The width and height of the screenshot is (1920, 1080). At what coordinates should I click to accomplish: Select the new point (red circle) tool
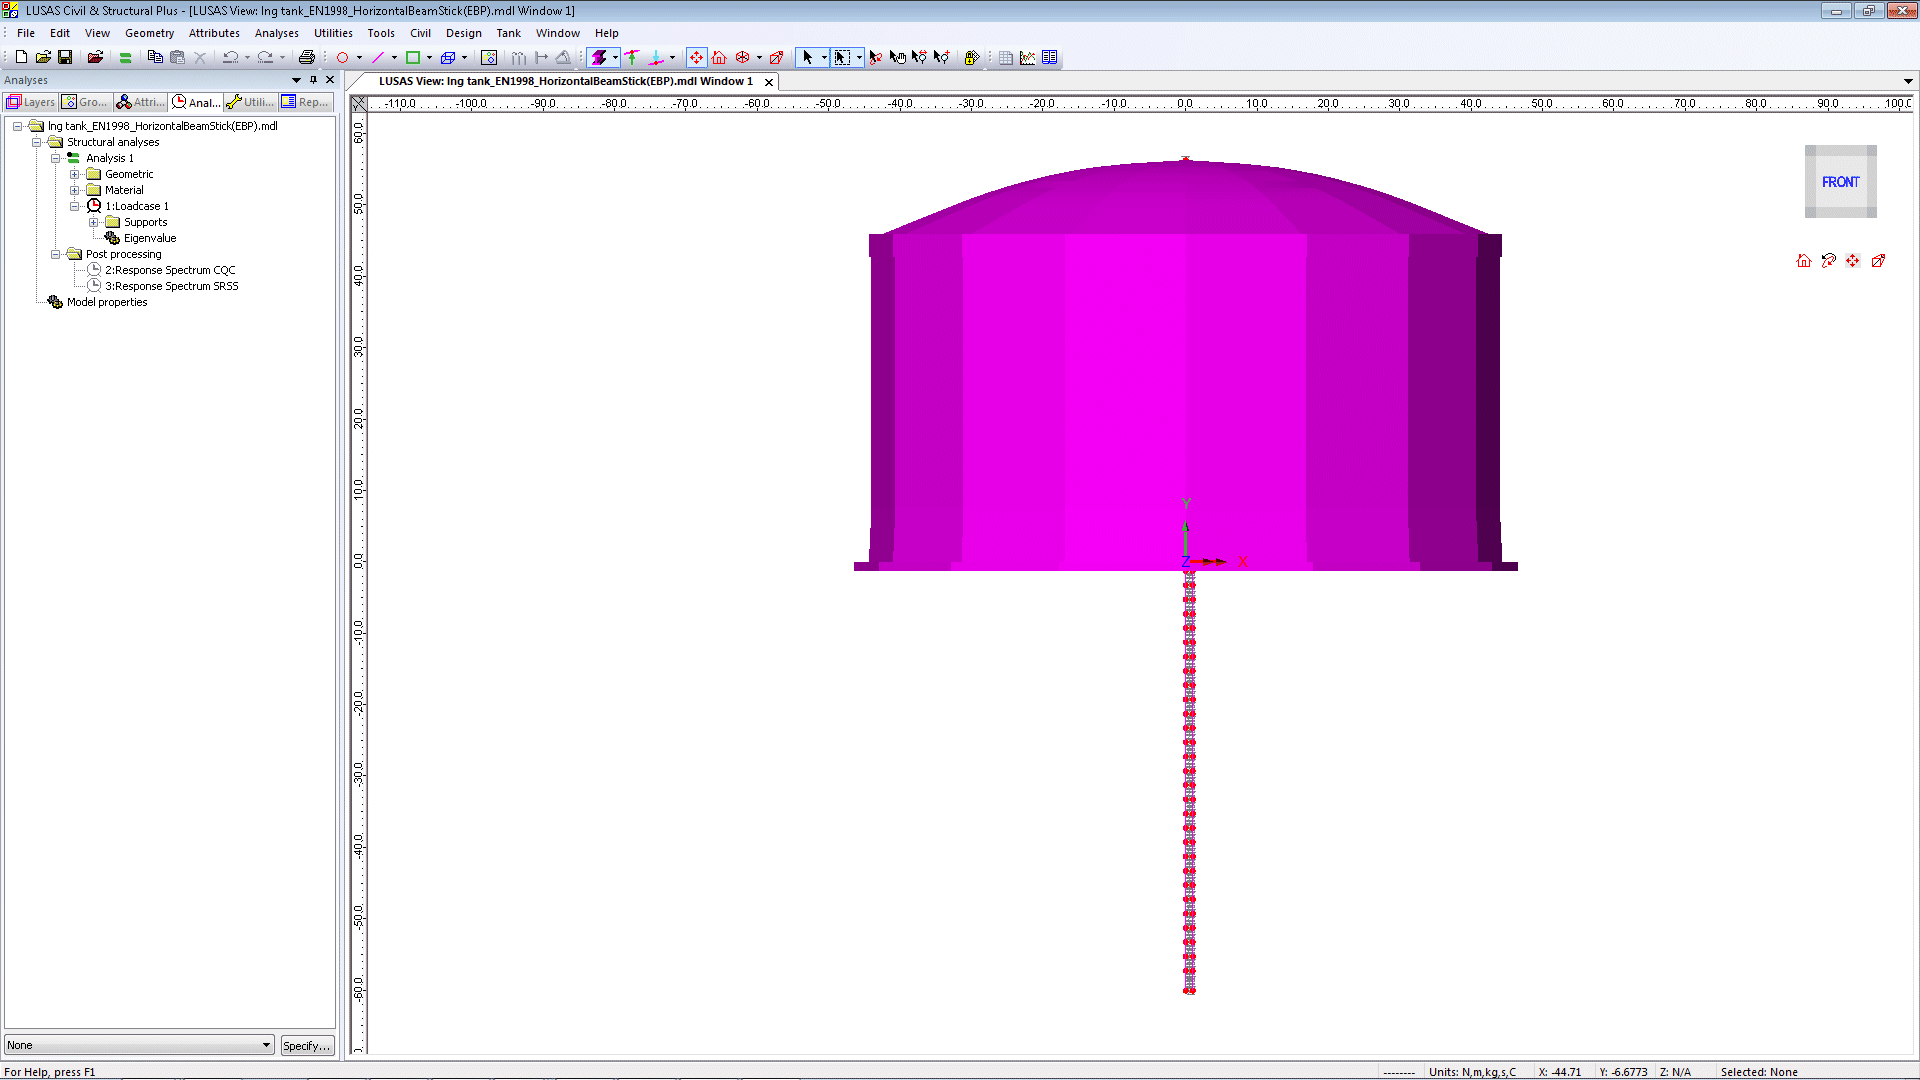(x=342, y=57)
